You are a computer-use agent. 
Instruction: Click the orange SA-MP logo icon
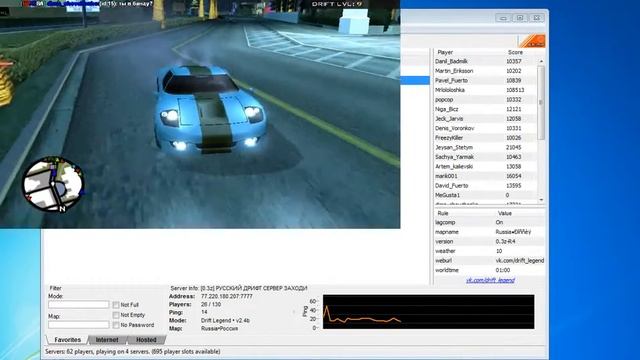click(x=532, y=41)
